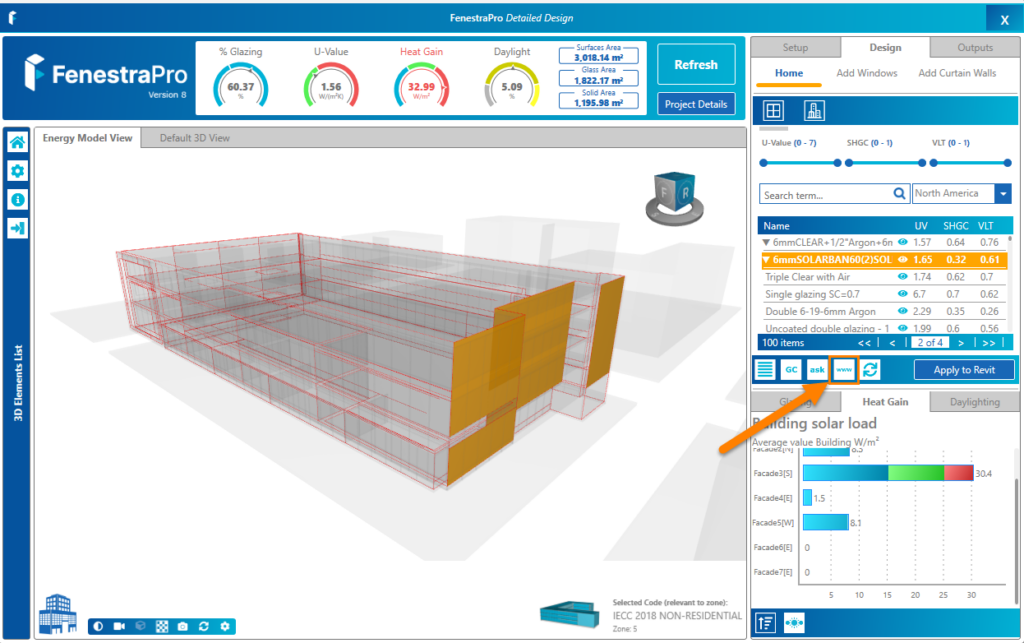The width and height of the screenshot is (1024, 643).
Task: Click Apply to Revit button
Action: pyautogui.click(x=964, y=369)
